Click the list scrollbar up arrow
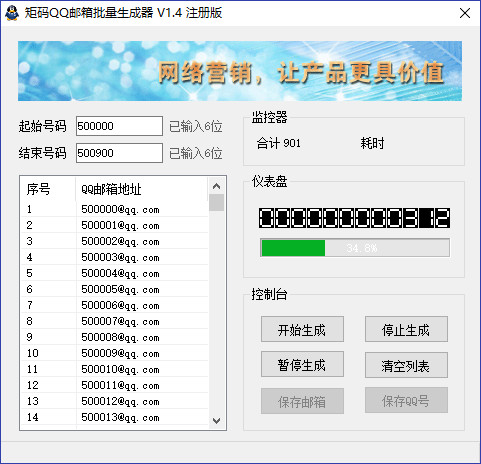 (216, 186)
